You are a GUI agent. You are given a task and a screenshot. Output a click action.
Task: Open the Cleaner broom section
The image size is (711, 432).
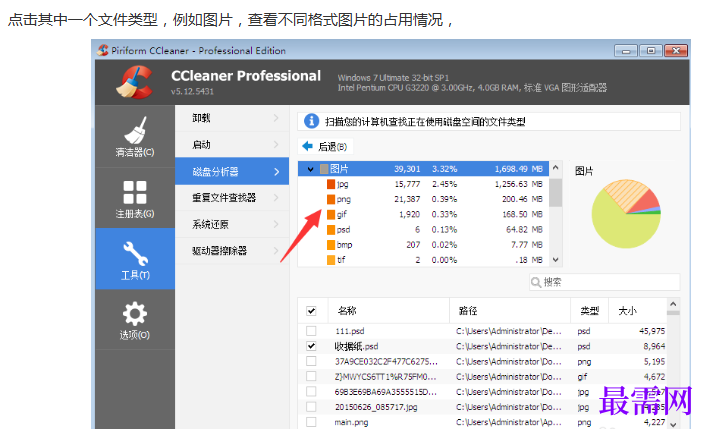click(135, 136)
